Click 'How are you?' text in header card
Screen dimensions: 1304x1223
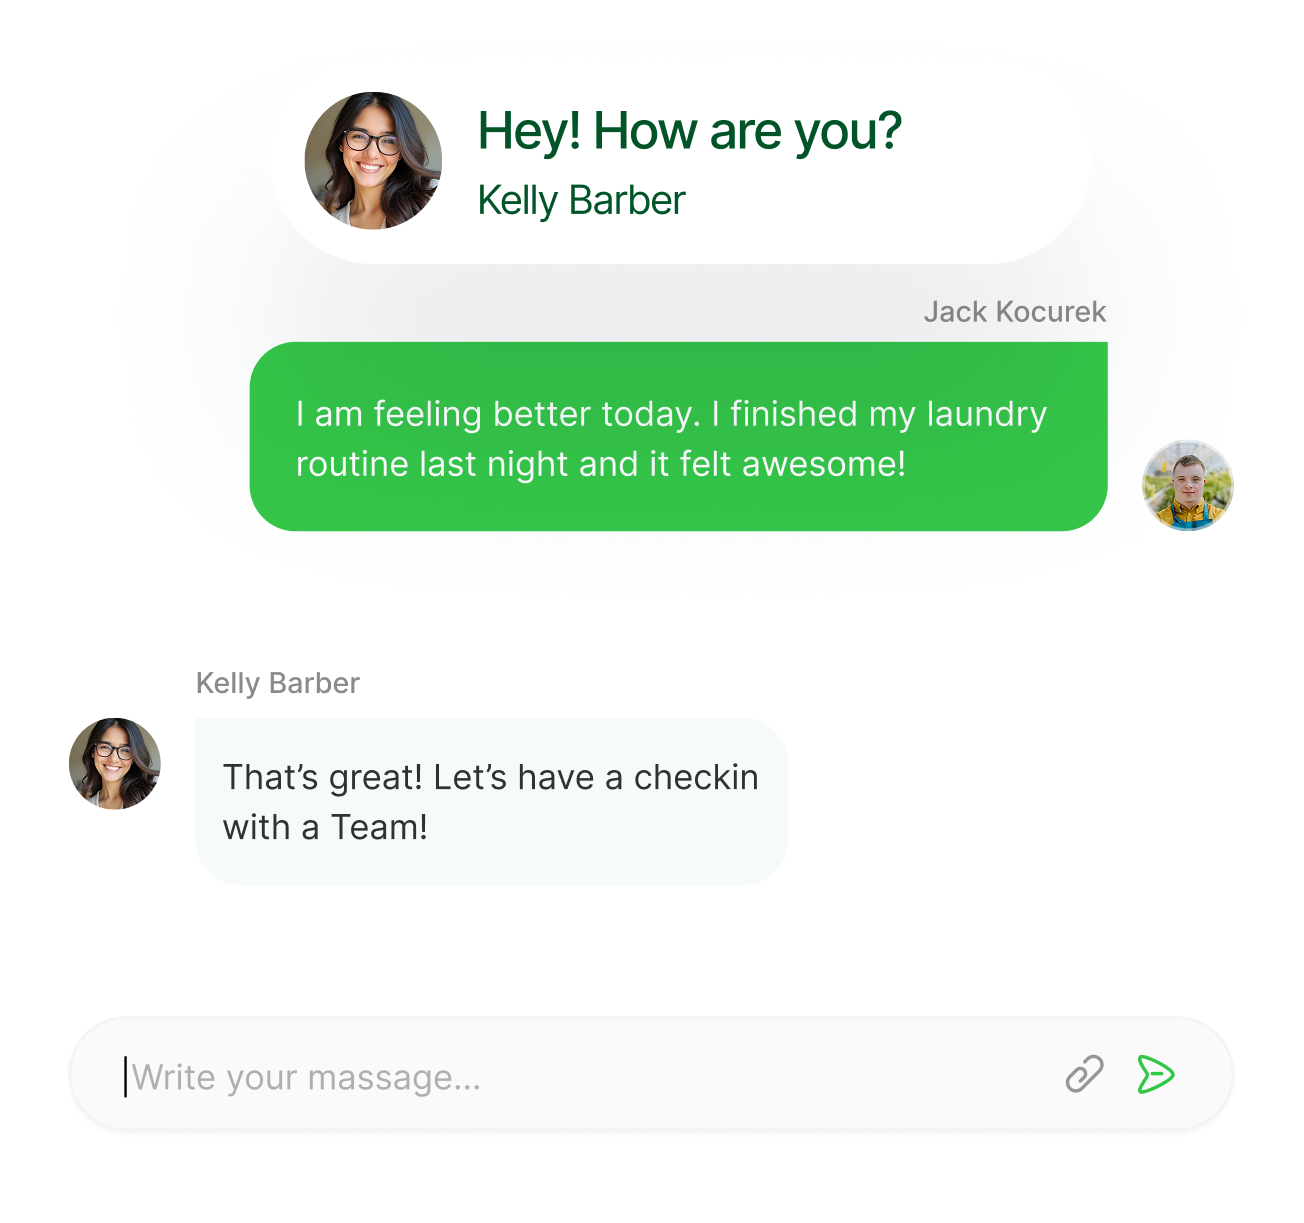[x=747, y=132]
